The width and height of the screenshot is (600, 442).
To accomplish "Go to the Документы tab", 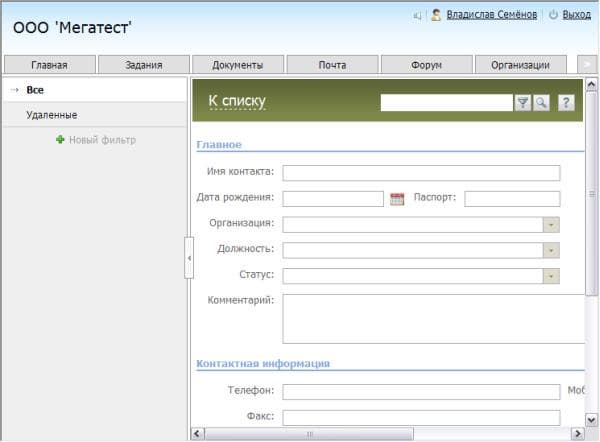I will [238, 65].
